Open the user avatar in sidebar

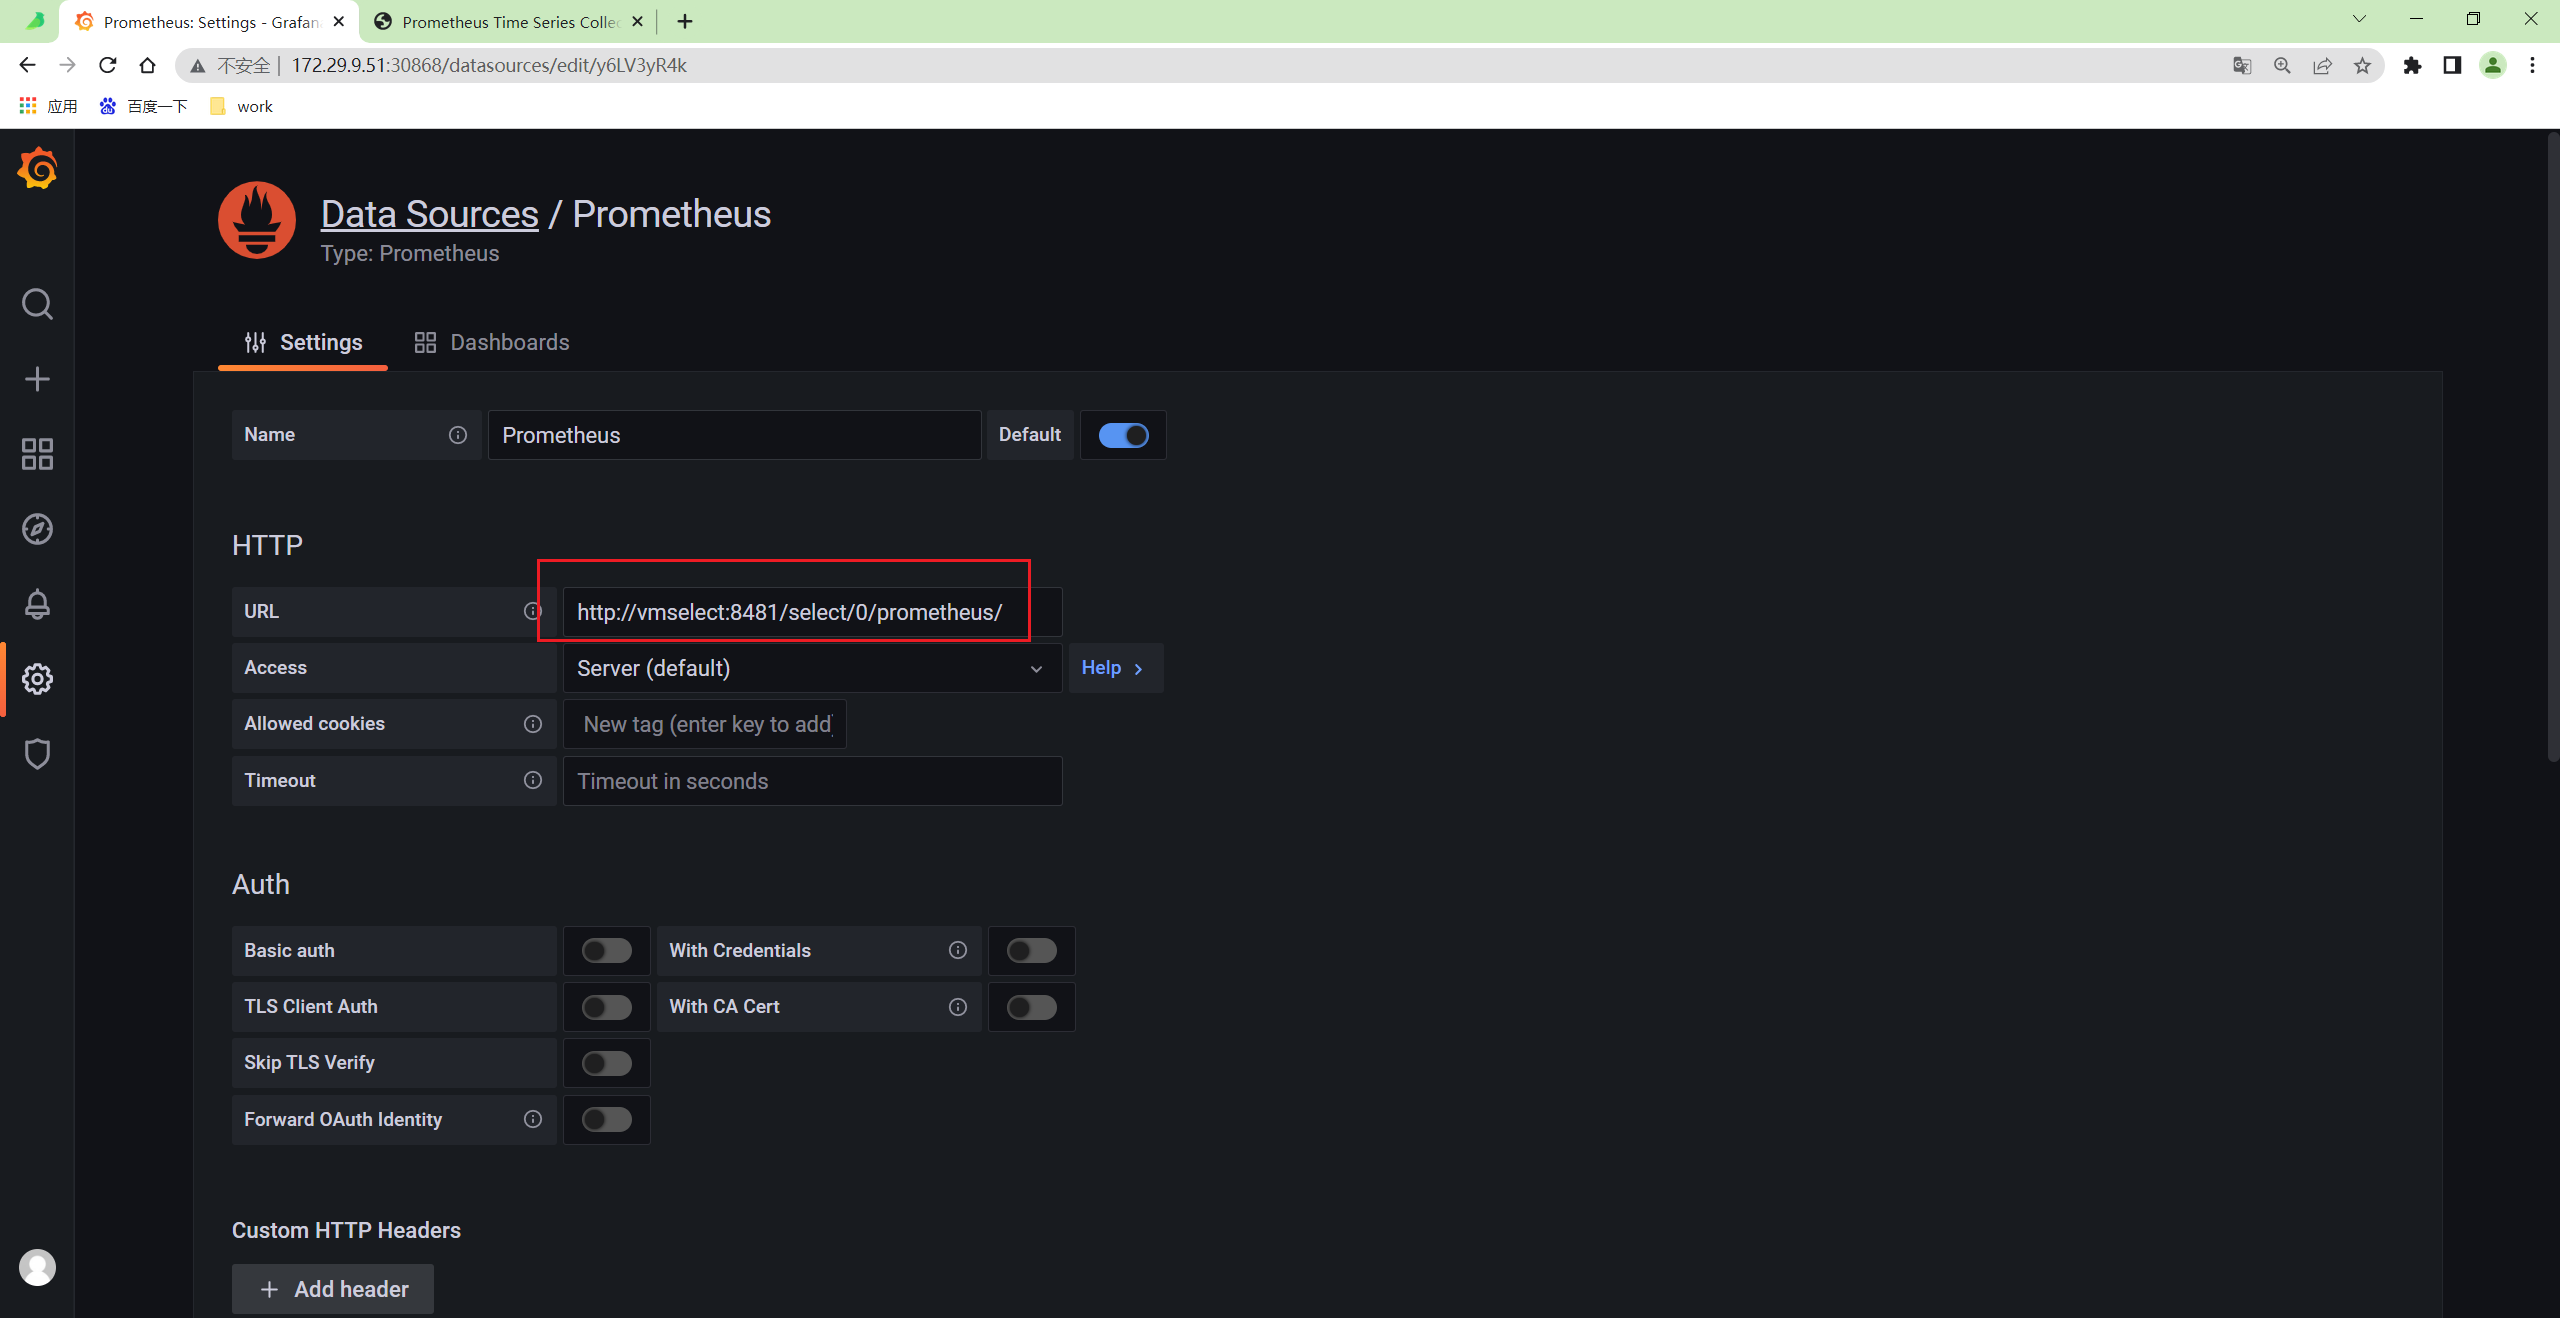tap(37, 1267)
